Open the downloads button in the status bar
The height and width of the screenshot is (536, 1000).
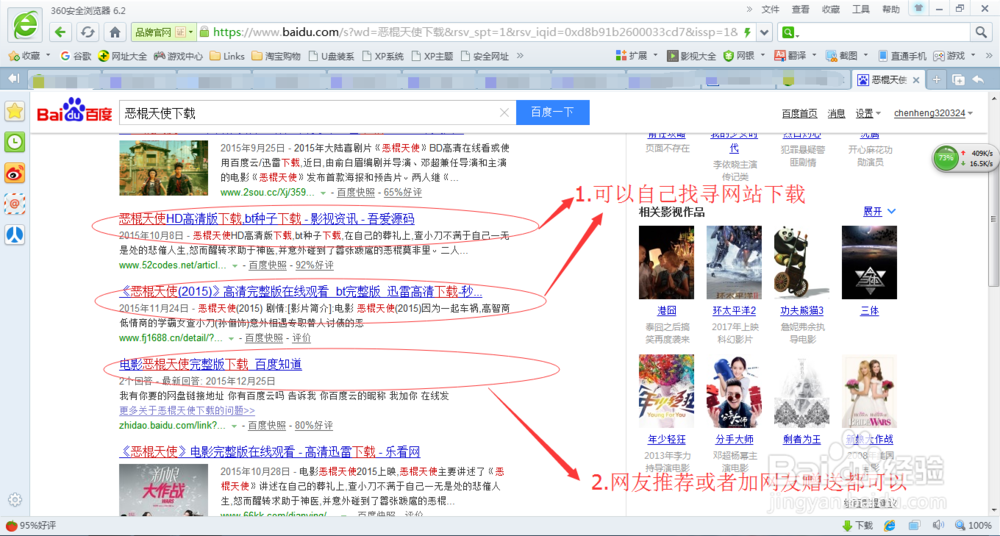click(857, 526)
